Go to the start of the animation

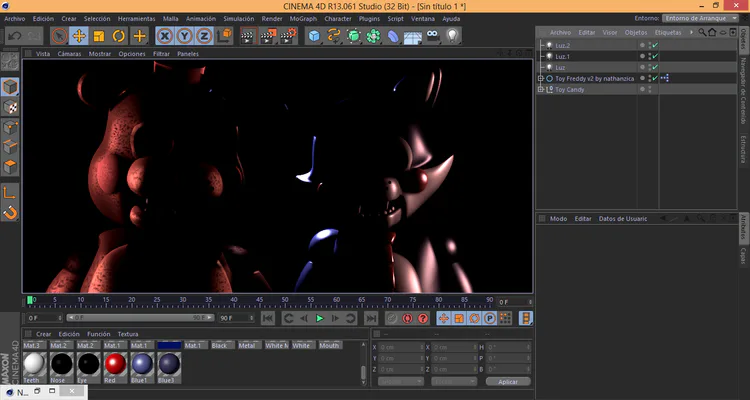(268, 318)
